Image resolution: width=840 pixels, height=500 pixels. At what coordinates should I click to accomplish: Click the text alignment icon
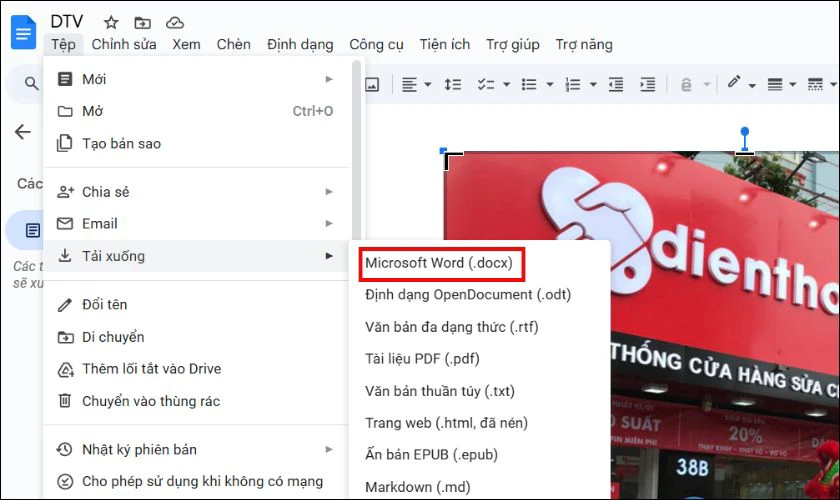point(409,84)
